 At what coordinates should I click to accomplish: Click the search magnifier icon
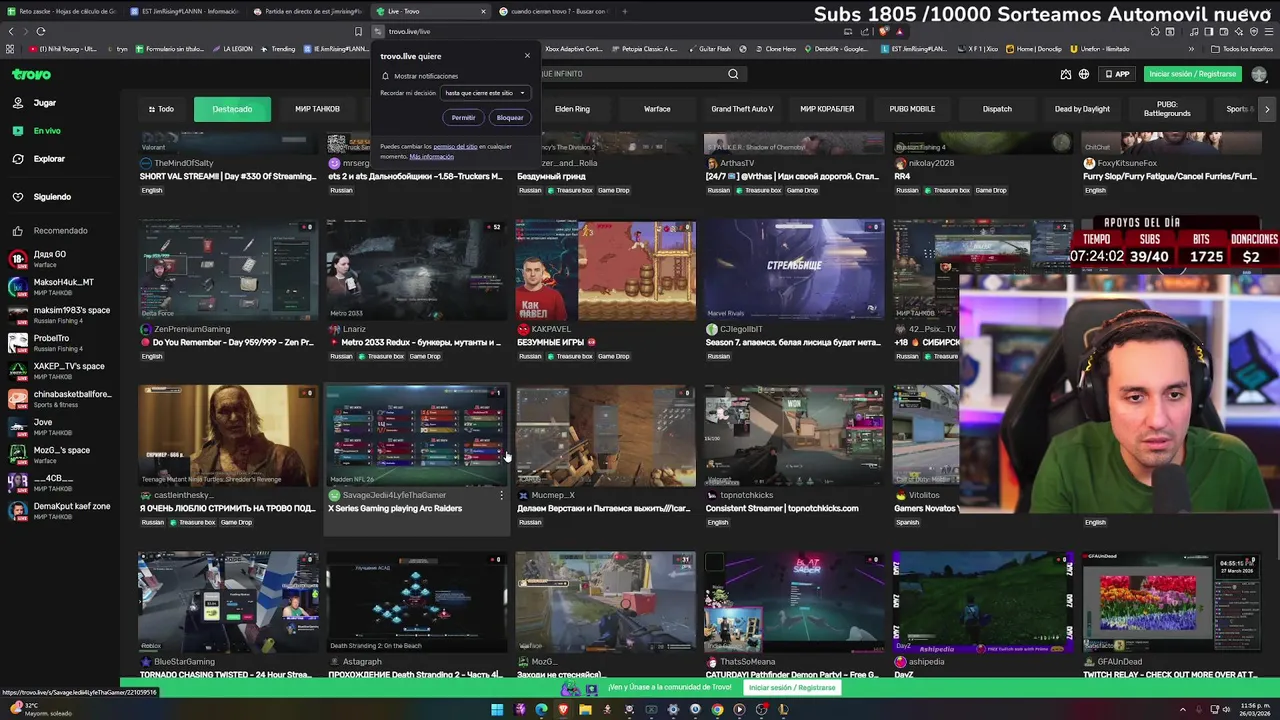point(733,74)
